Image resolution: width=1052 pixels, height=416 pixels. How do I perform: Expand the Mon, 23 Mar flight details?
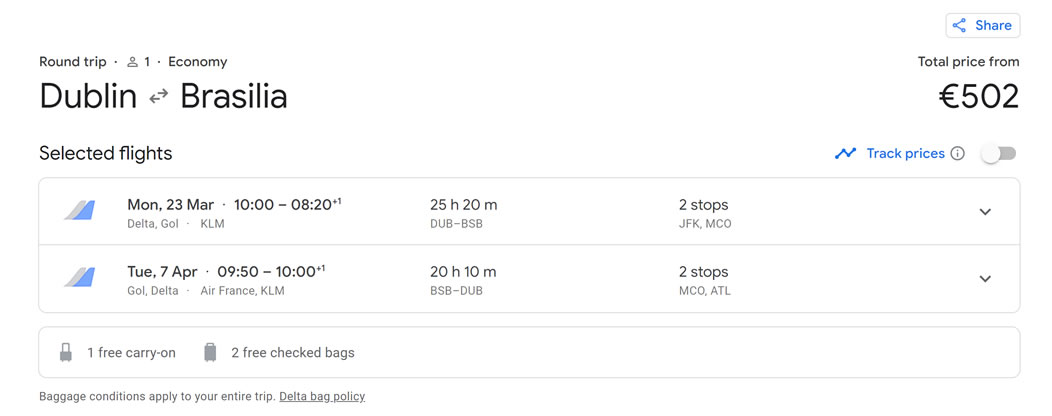pyautogui.click(x=985, y=212)
